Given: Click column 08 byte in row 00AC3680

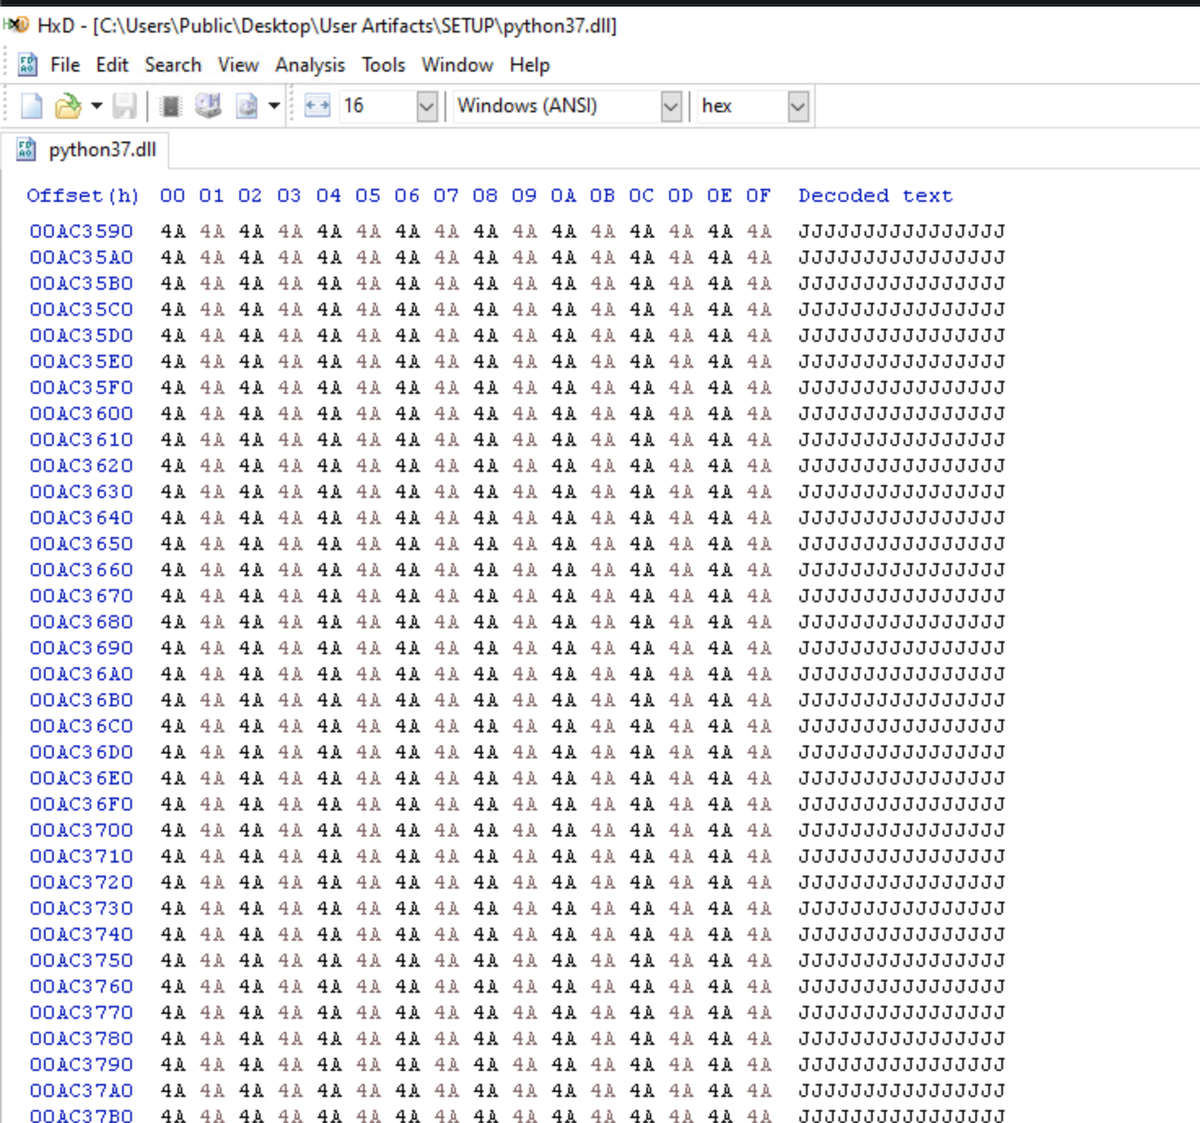Looking at the screenshot, I should pos(485,622).
